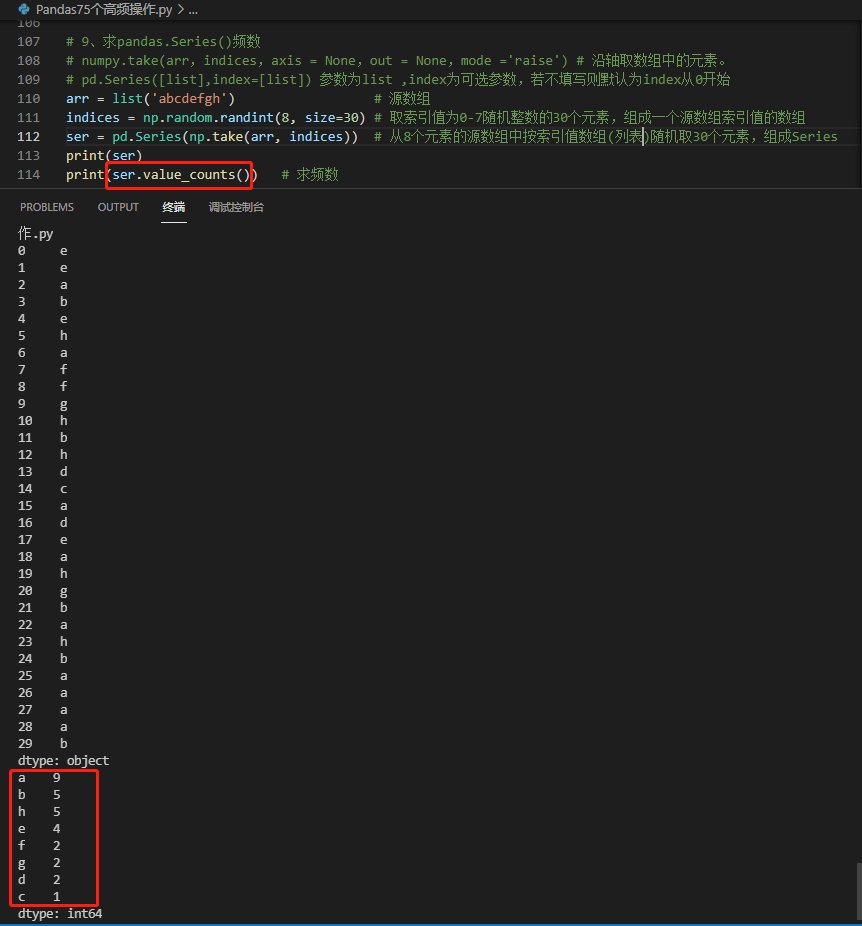Open the Pandas75个高频操作.py breadcrumb
Screen dimensions: 862x926
(104, 9)
